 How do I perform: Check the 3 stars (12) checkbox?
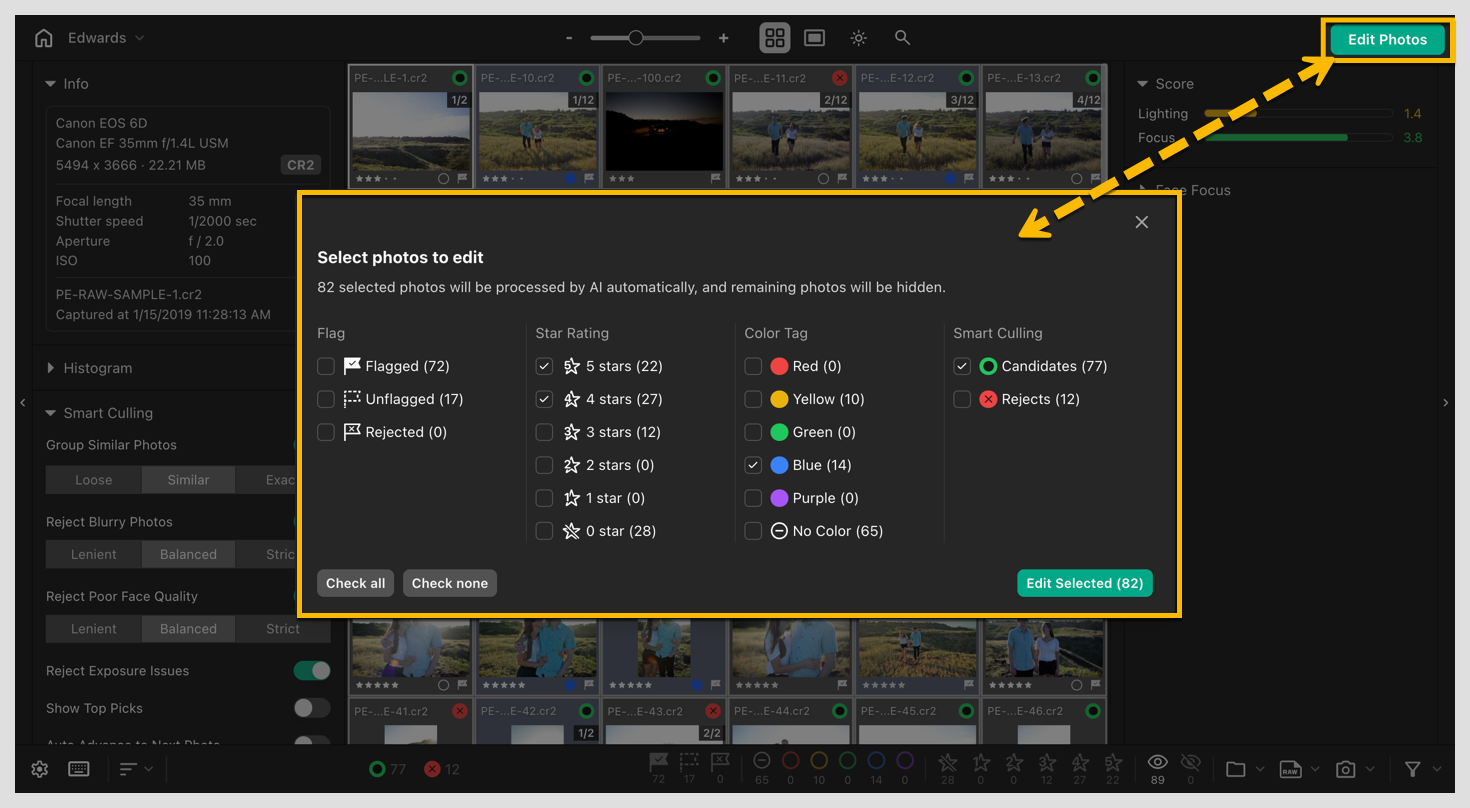click(x=544, y=432)
